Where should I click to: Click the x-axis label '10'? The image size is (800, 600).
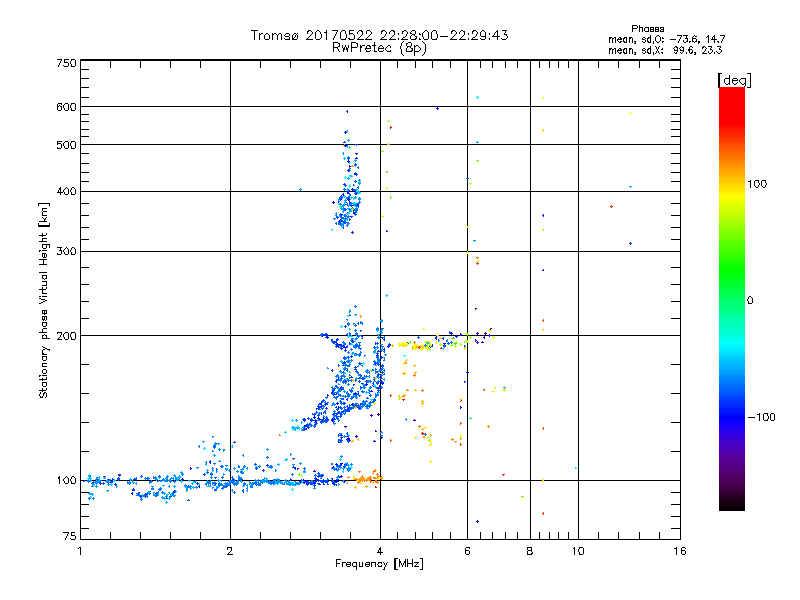(578, 551)
